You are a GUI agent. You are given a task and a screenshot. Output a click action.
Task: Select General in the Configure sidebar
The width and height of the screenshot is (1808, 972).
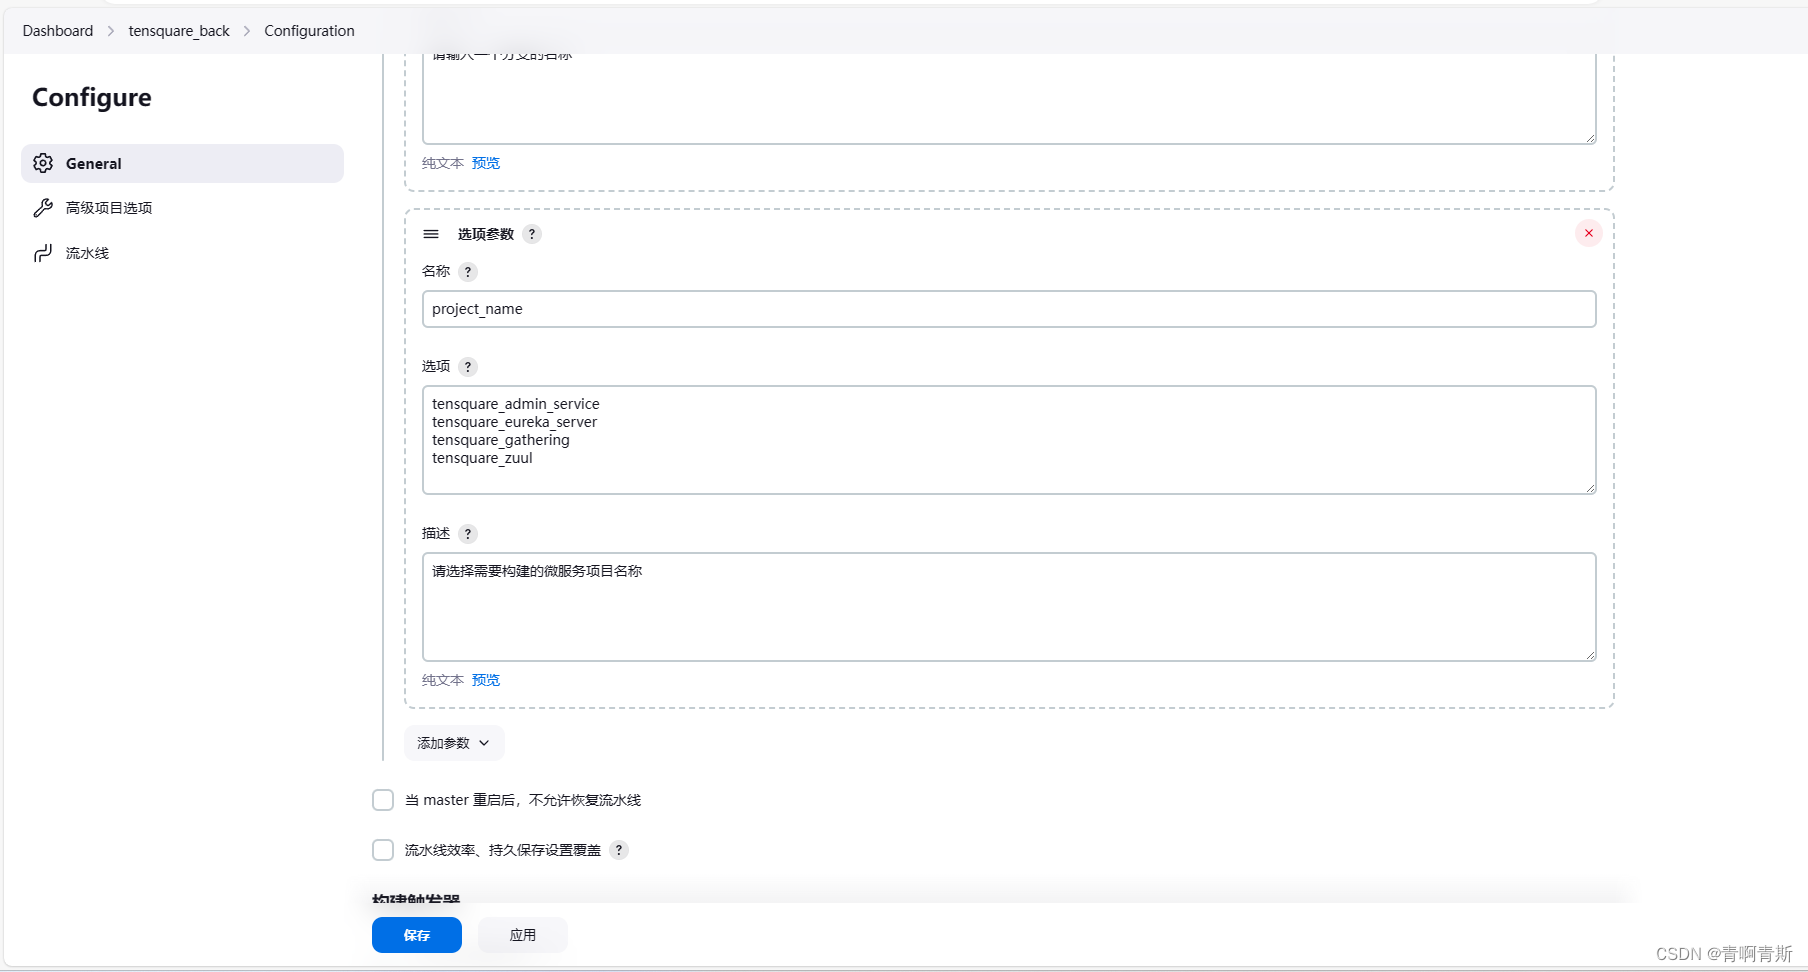tap(182, 163)
